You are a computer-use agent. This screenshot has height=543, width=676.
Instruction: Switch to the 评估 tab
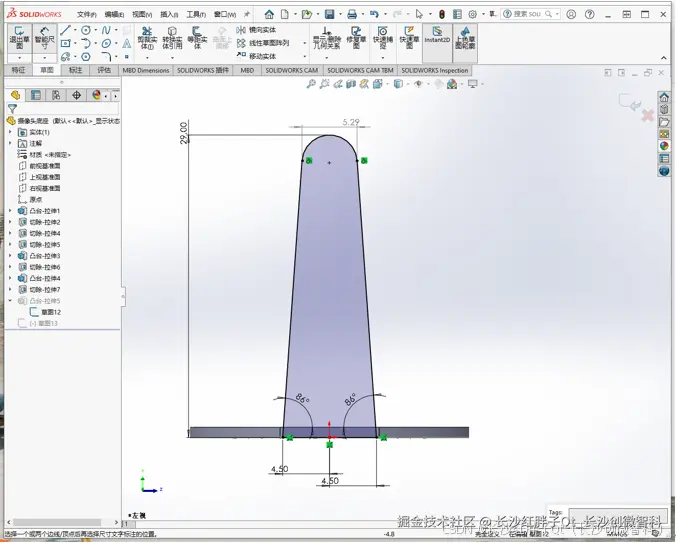[104, 70]
